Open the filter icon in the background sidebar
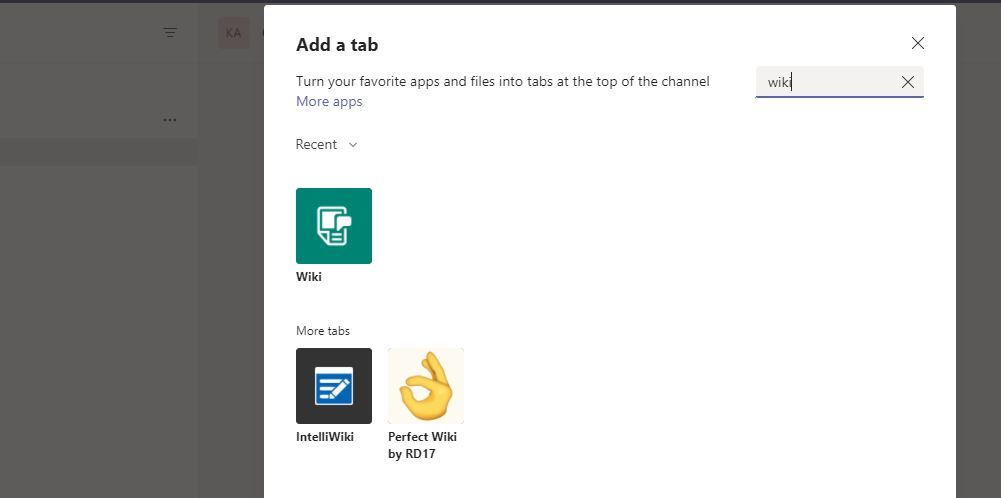This screenshot has width=1001, height=498. click(x=170, y=33)
